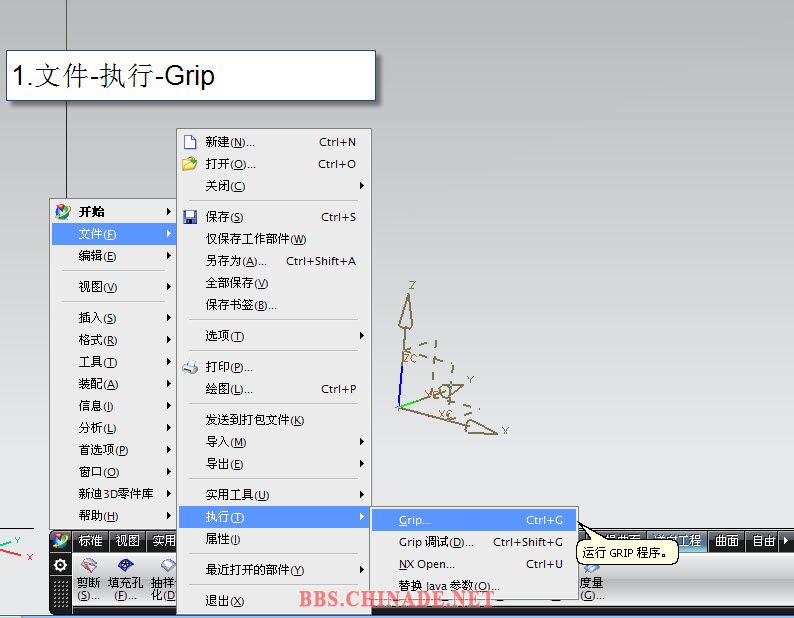The height and width of the screenshot is (618, 794).
Task: Choose 发送到打包文件(K) entry
Action: click(x=273, y=419)
